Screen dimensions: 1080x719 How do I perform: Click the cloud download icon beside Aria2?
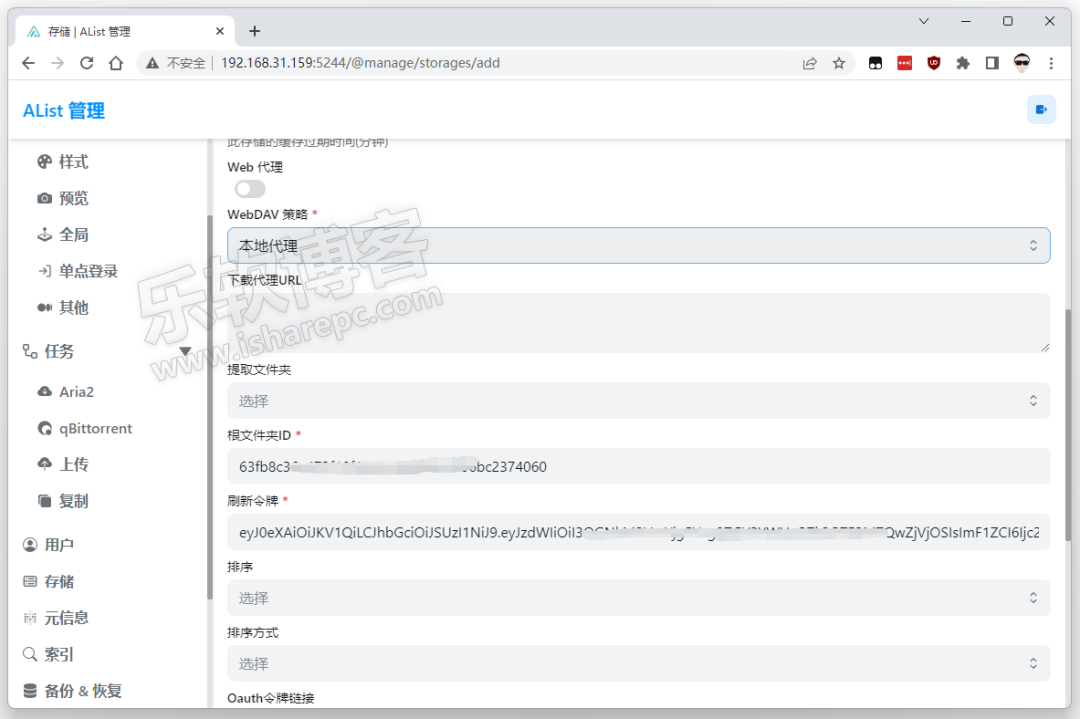tap(45, 391)
